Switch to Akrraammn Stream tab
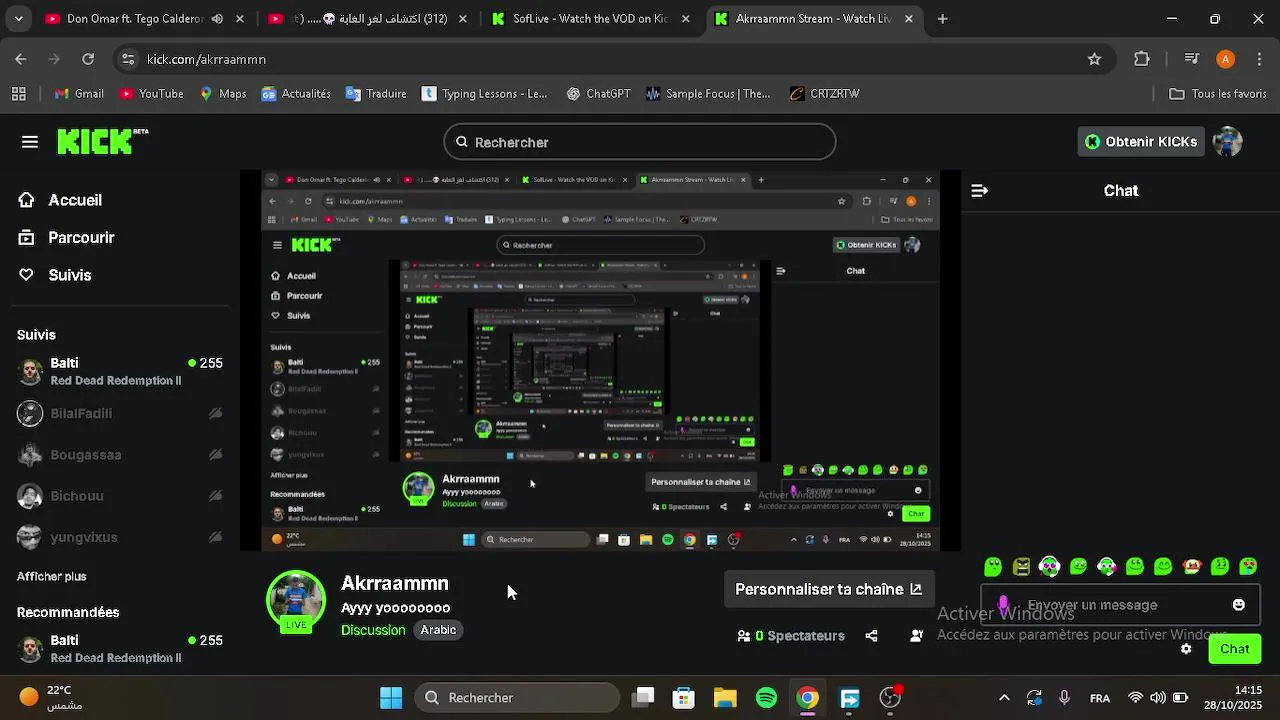Viewport: 1280px width, 720px height. 814,19
